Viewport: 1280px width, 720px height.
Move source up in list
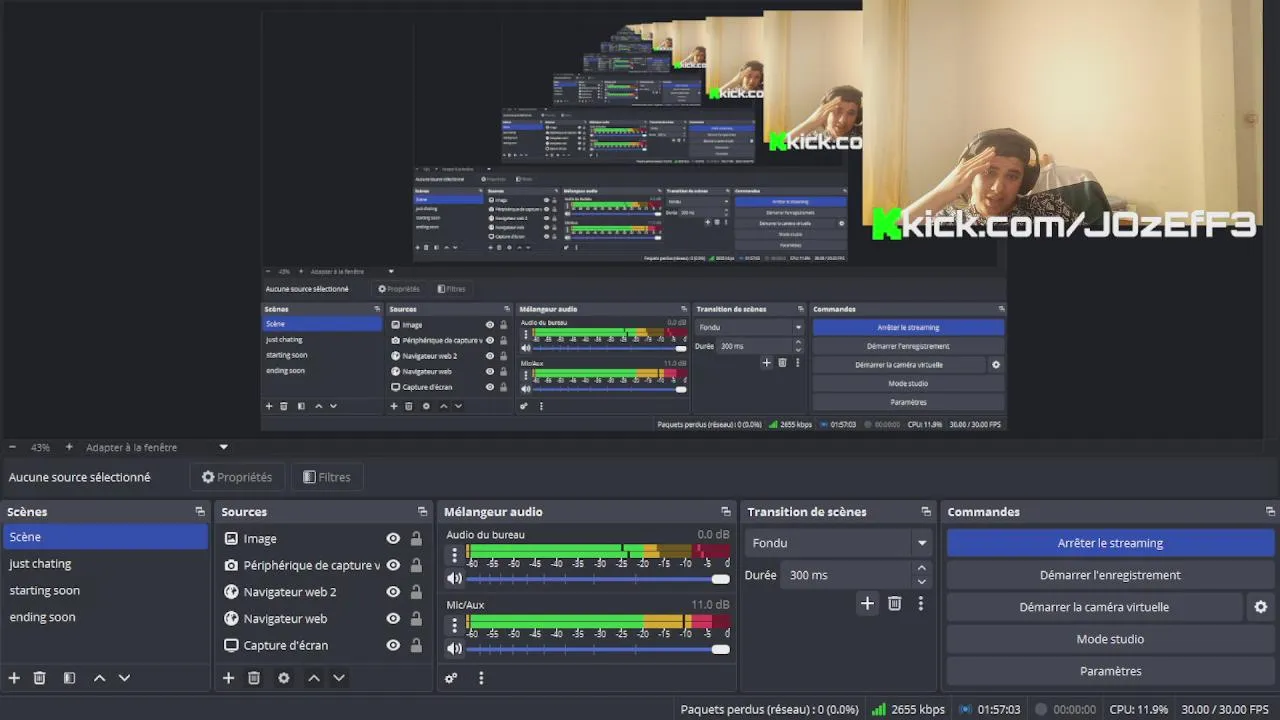point(314,678)
